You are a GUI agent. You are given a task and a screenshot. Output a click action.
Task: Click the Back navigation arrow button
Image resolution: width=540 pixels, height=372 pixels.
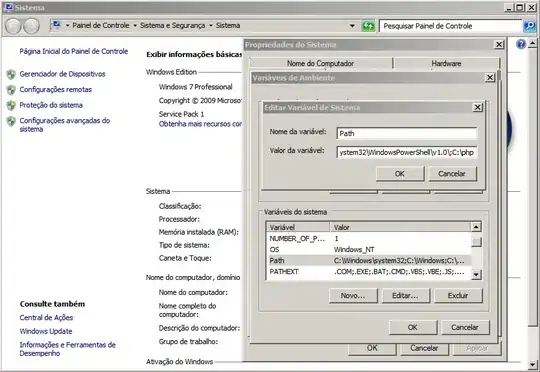point(13,26)
